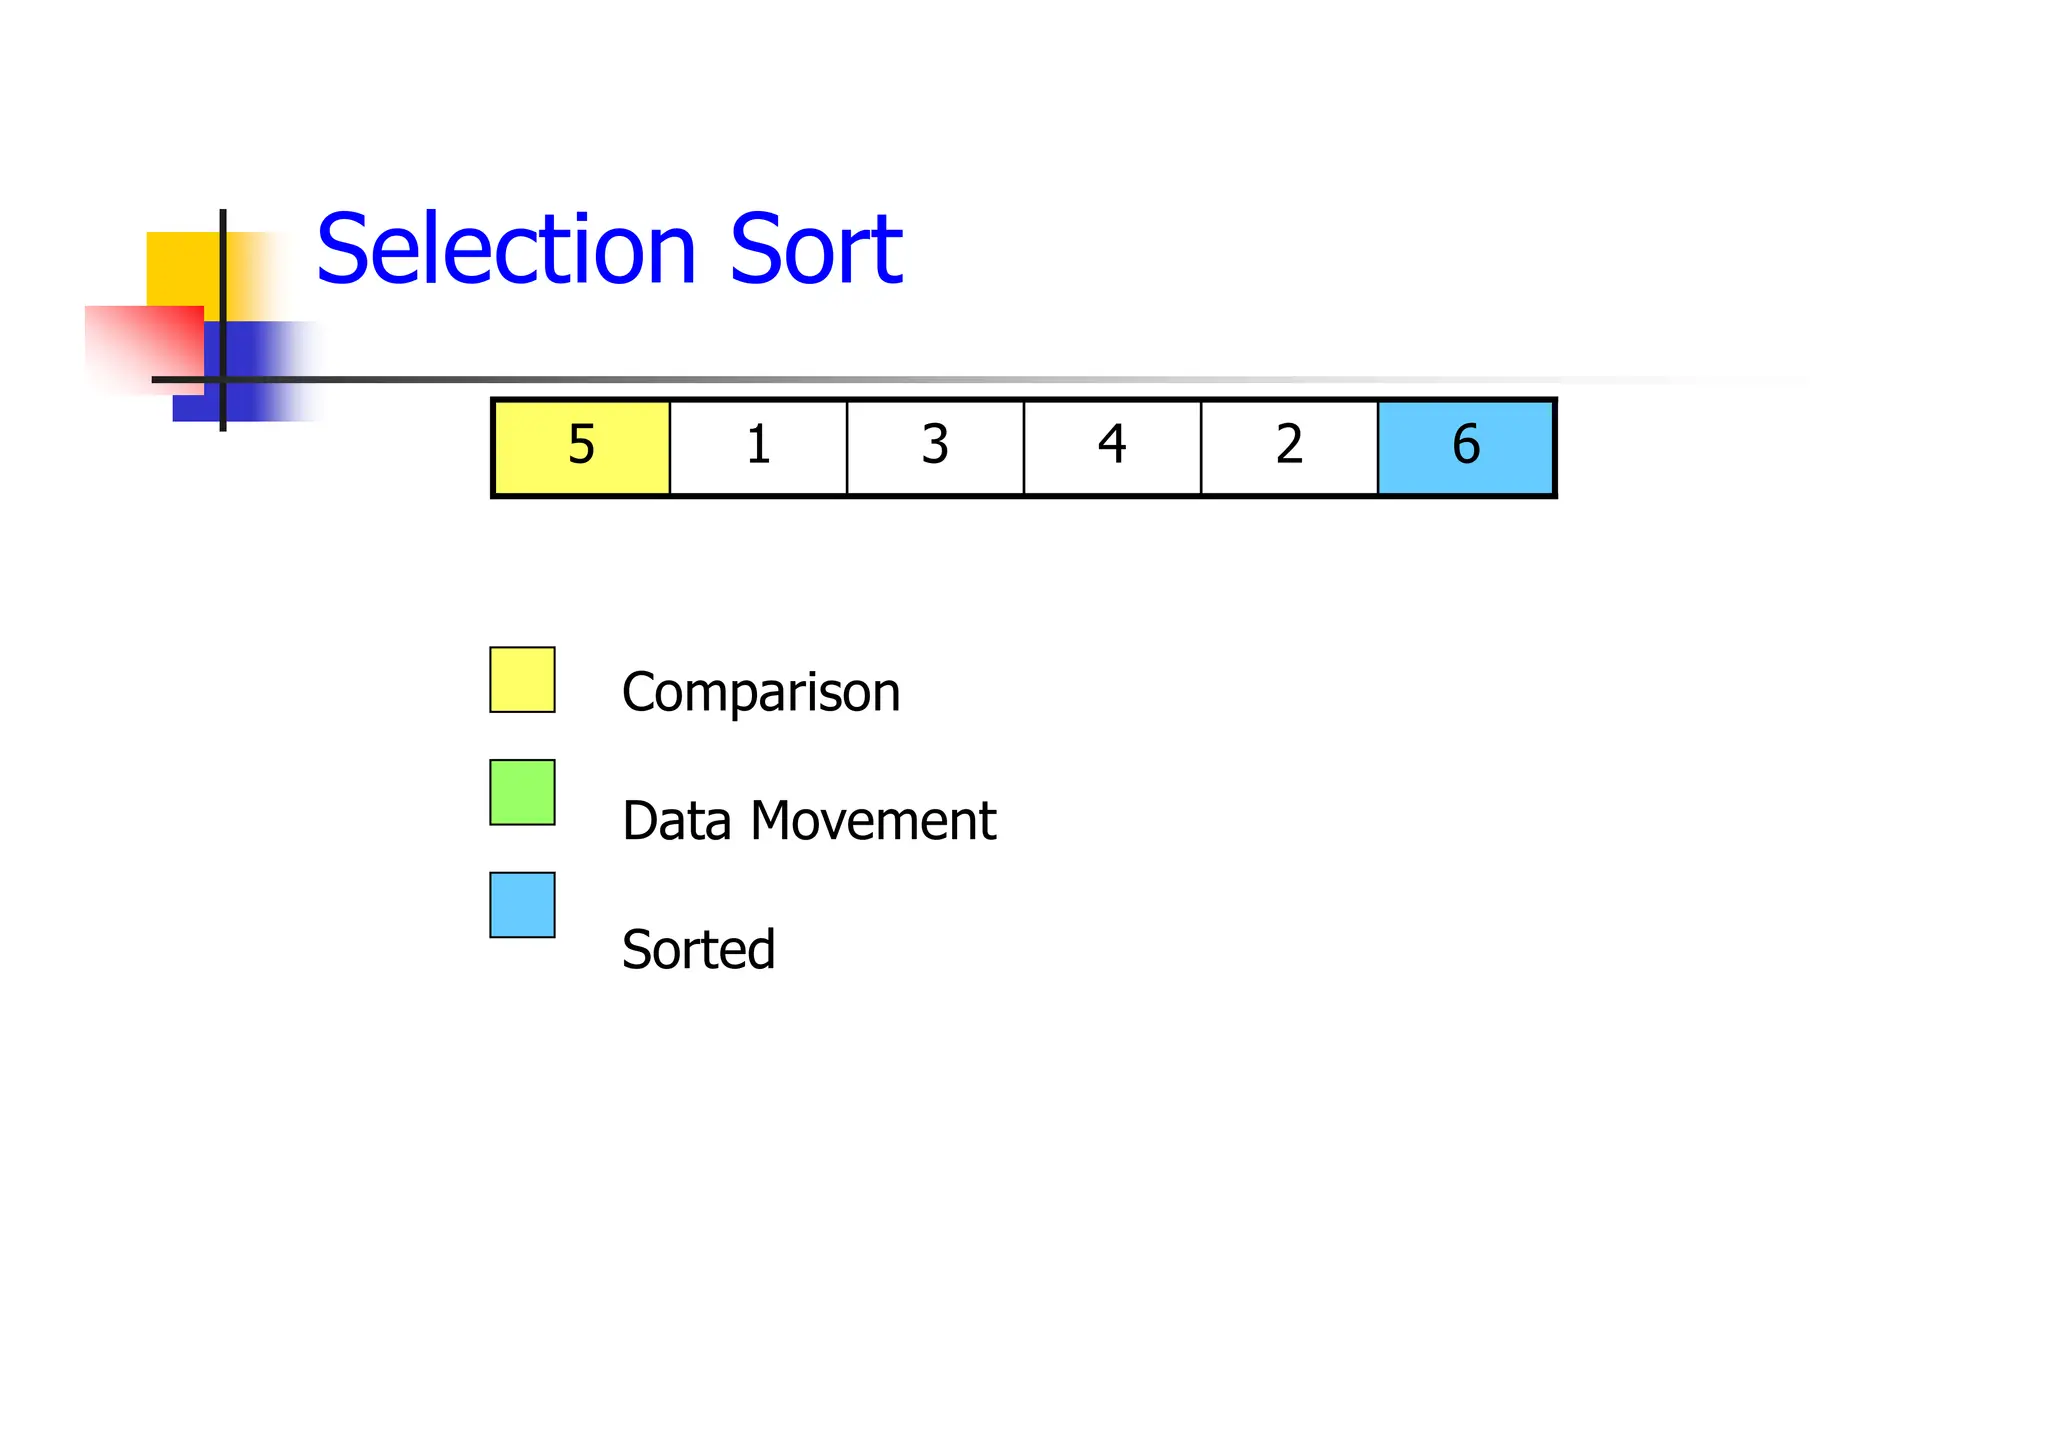This screenshot has width=2048, height=1448.
Task: Click the yellow decorative square beside the title
Action: pyautogui.click(x=182, y=267)
